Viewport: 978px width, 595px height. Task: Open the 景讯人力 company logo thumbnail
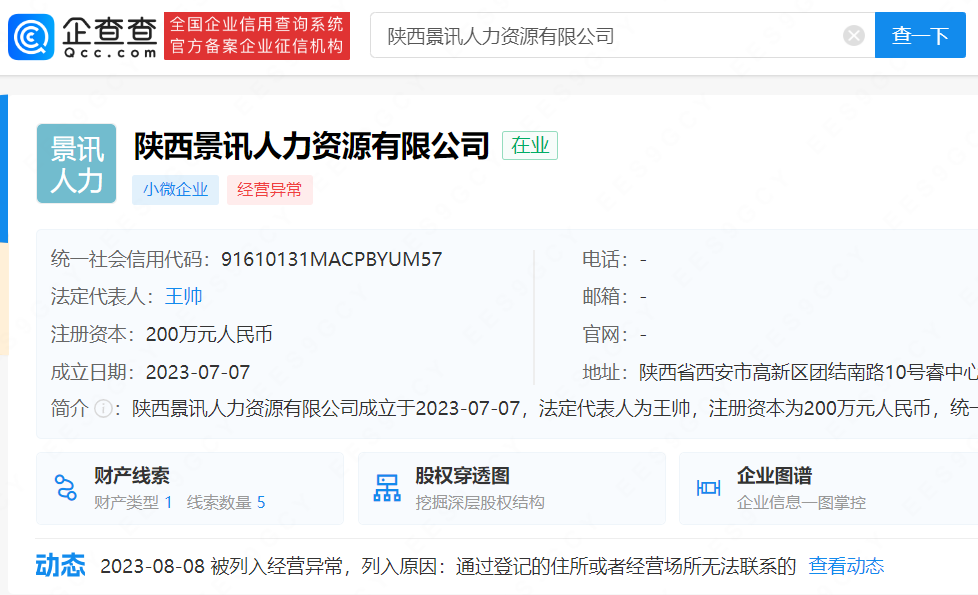76,163
